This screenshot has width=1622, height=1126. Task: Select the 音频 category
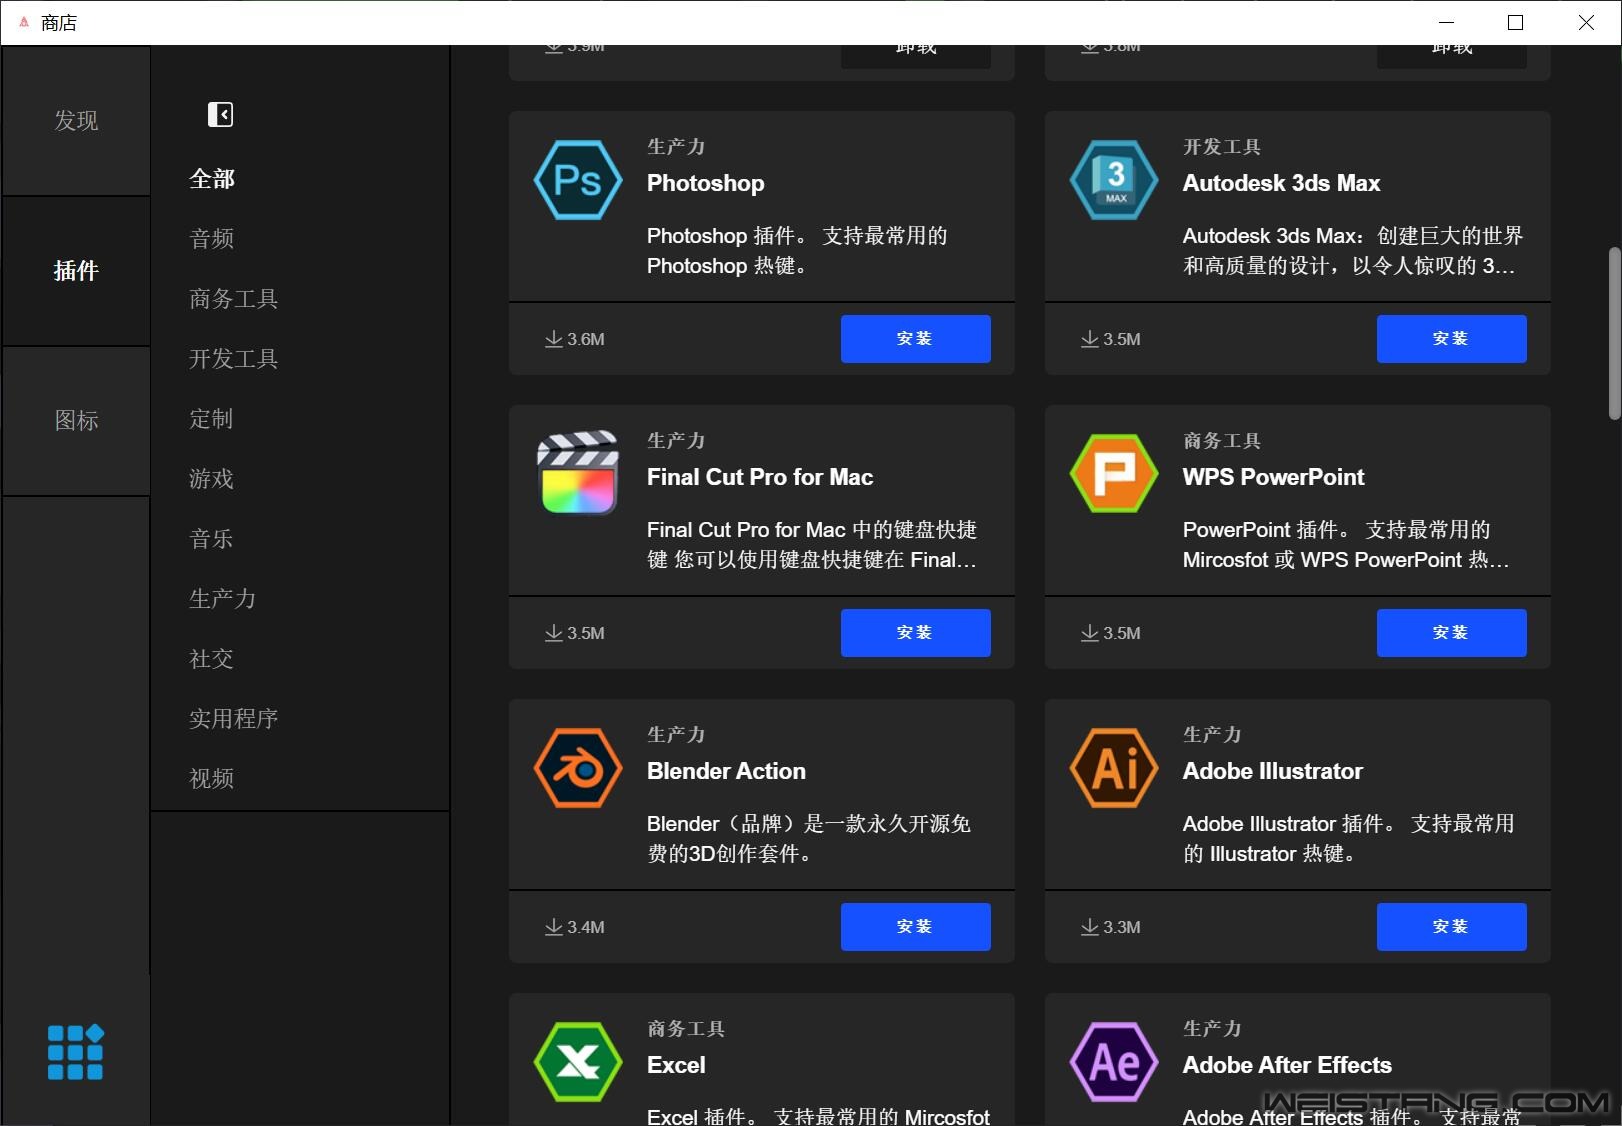coord(212,239)
